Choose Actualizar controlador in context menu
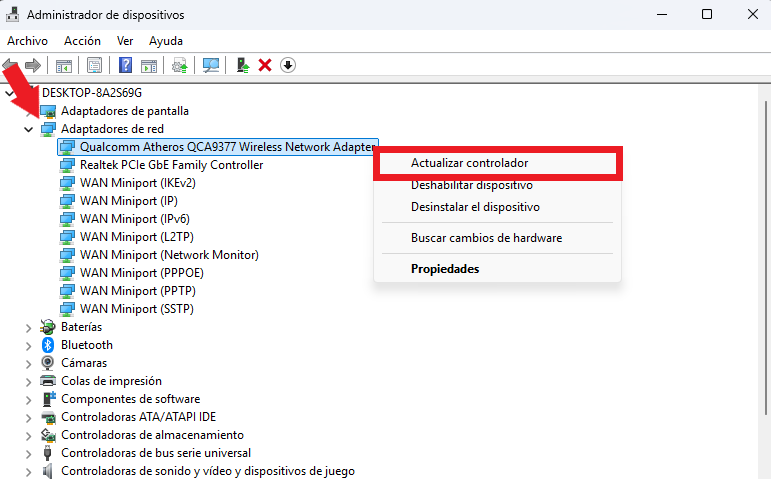The height and width of the screenshot is (479, 771). pos(498,163)
